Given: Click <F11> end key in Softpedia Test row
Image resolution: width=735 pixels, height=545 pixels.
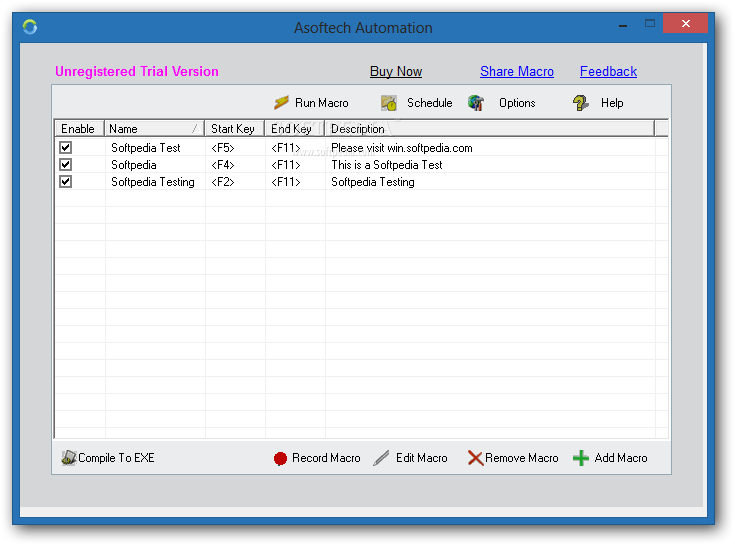Looking at the screenshot, I should click(285, 148).
